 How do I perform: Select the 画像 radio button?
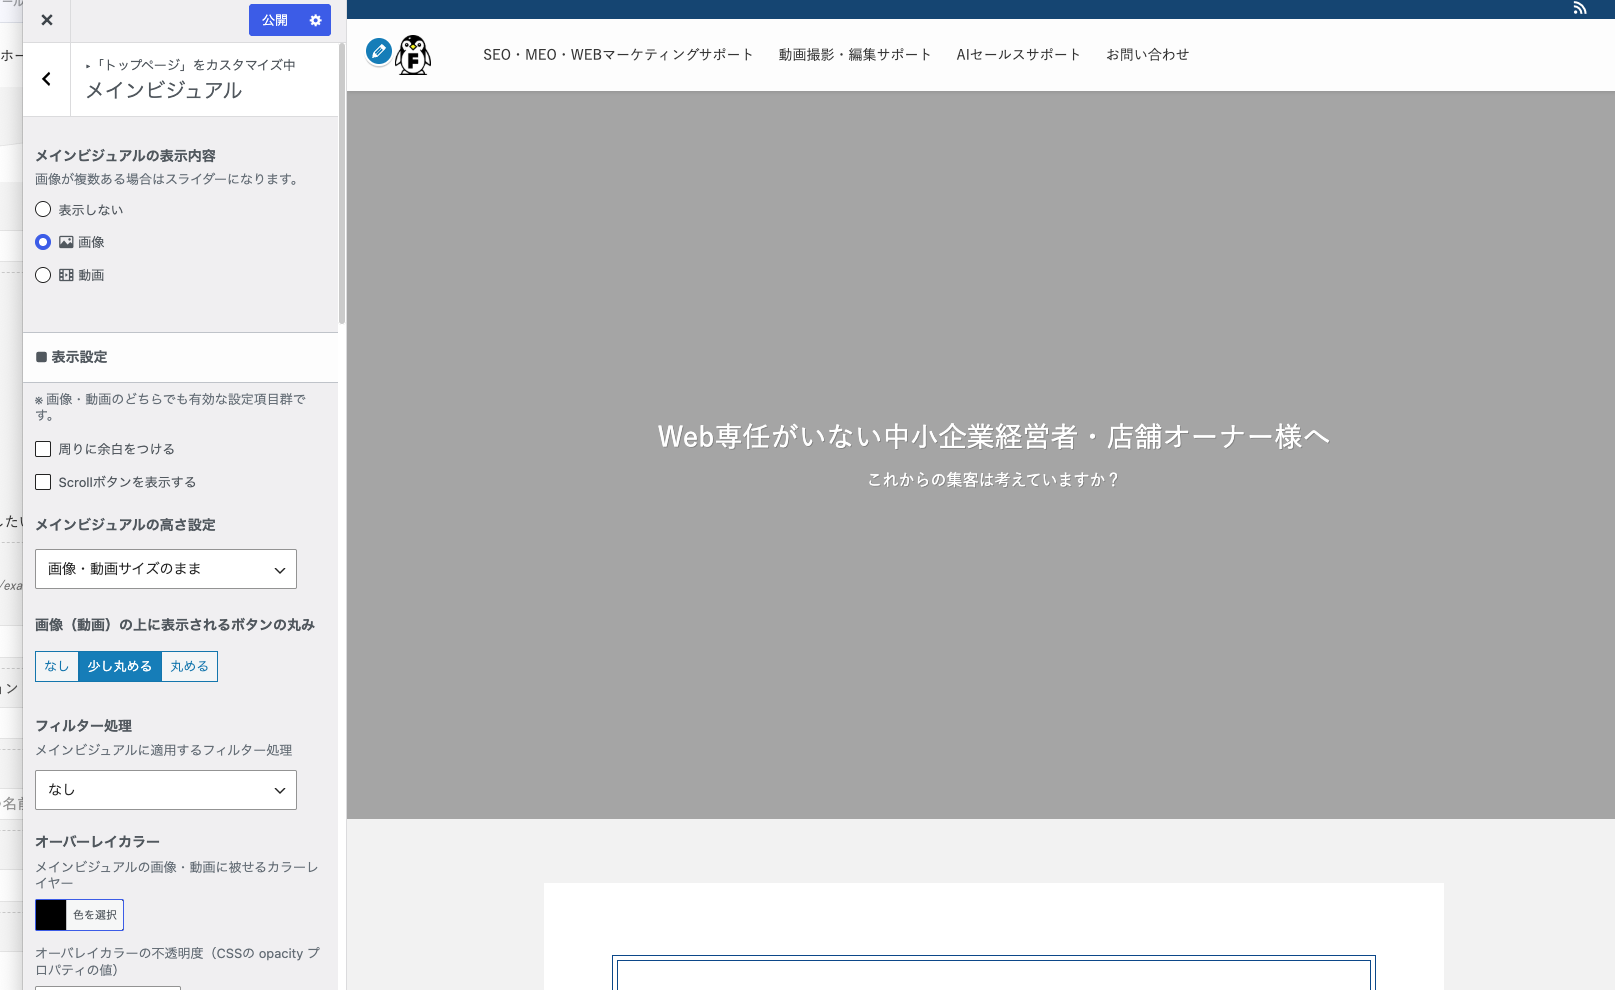(x=43, y=242)
